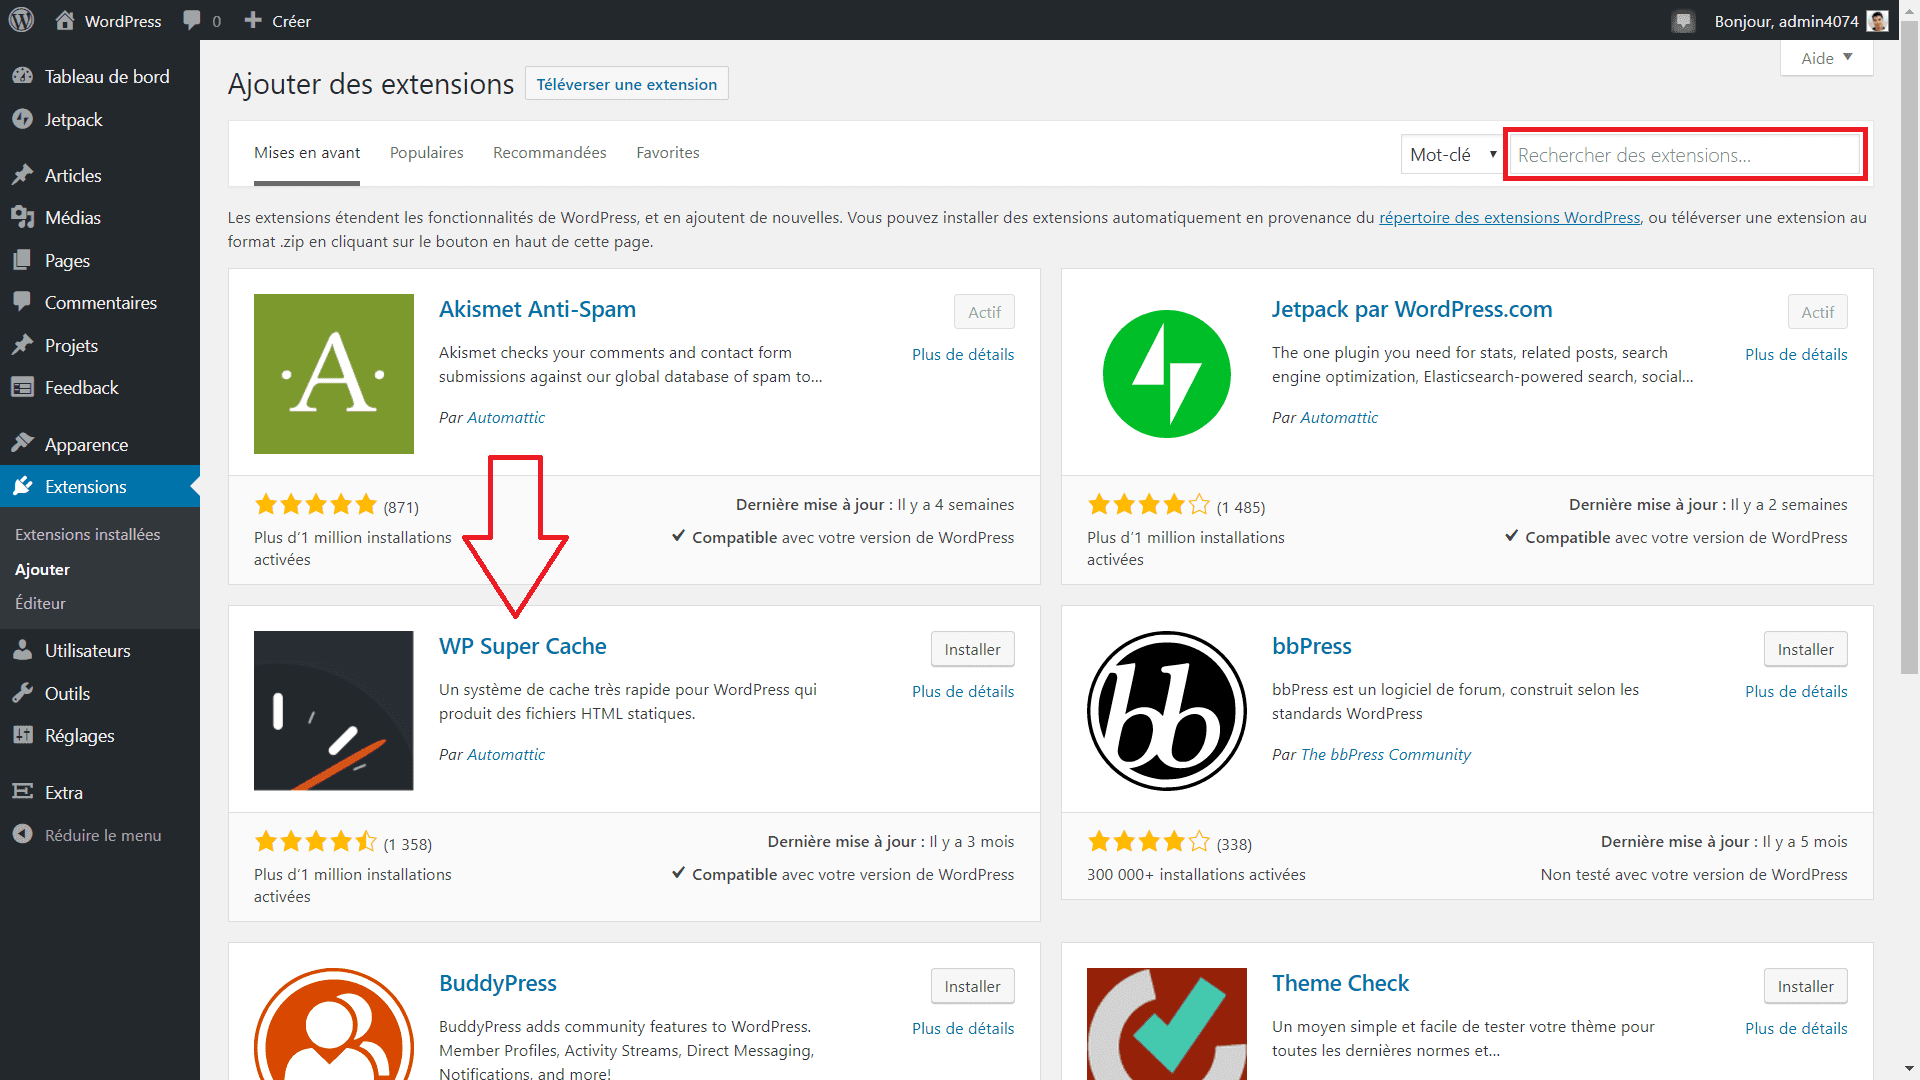Screen dimensions: 1920x1080
Task: Click the Apparence paintbrush icon
Action: [x=22, y=443]
